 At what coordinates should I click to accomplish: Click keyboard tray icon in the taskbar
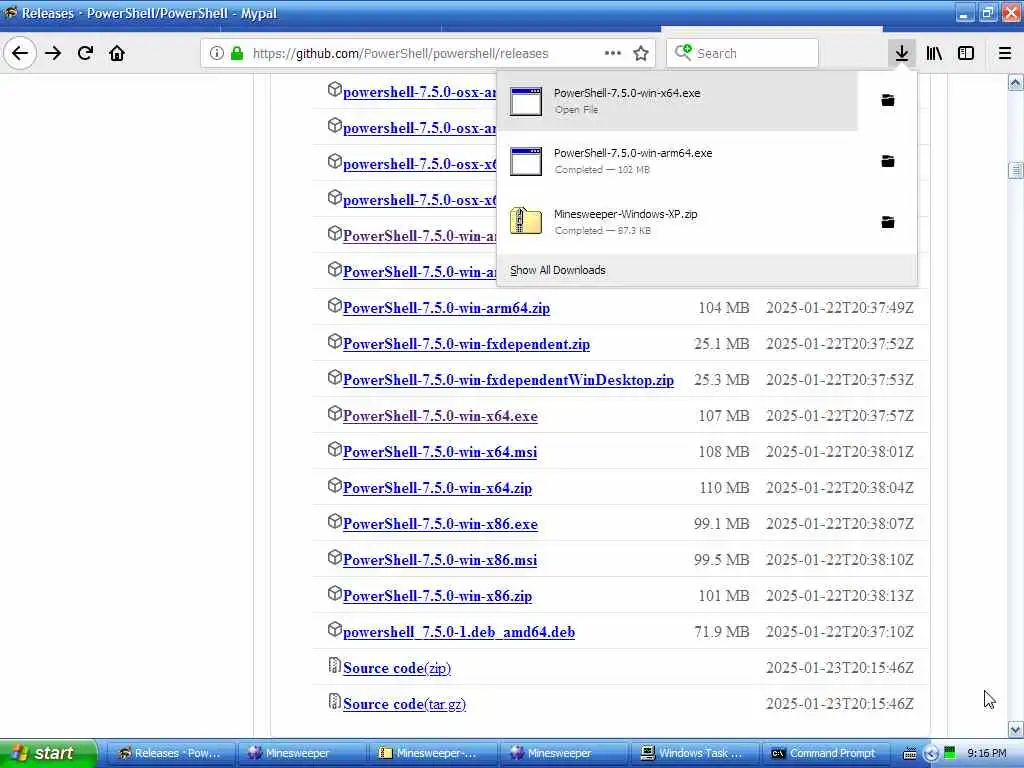pos(910,754)
